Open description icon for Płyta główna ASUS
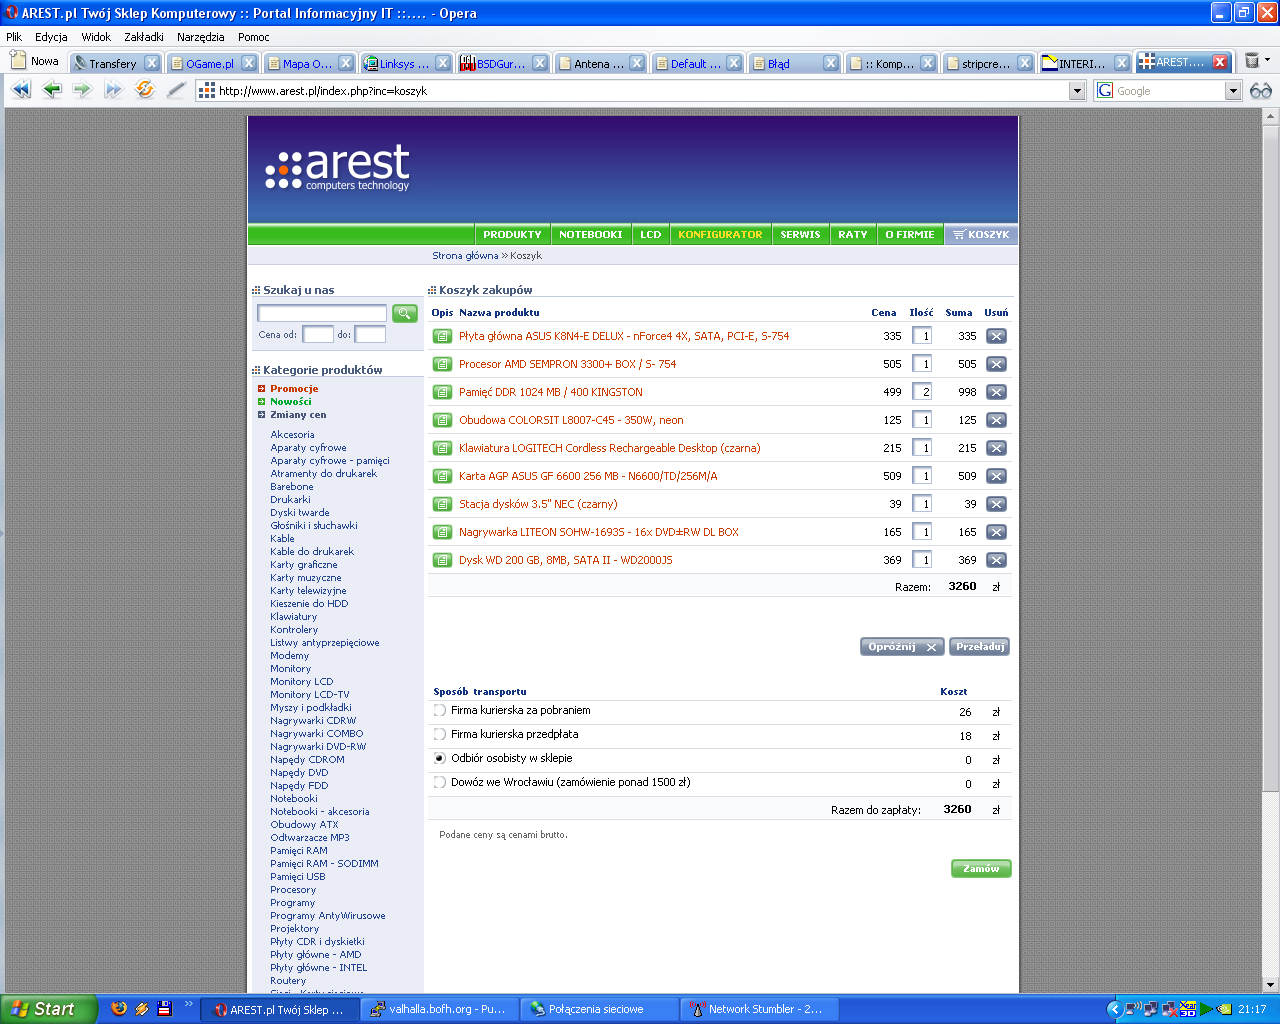The width and height of the screenshot is (1280, 1024). [x=442, y=337]
